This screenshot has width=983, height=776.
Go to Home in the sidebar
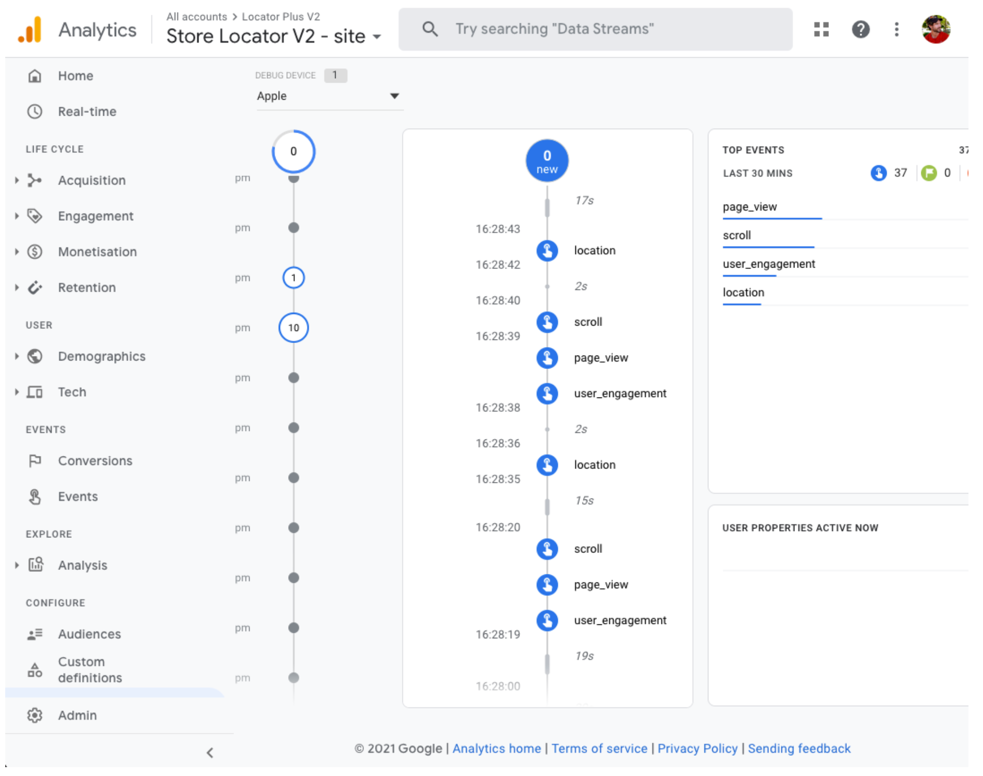[75, 76]
